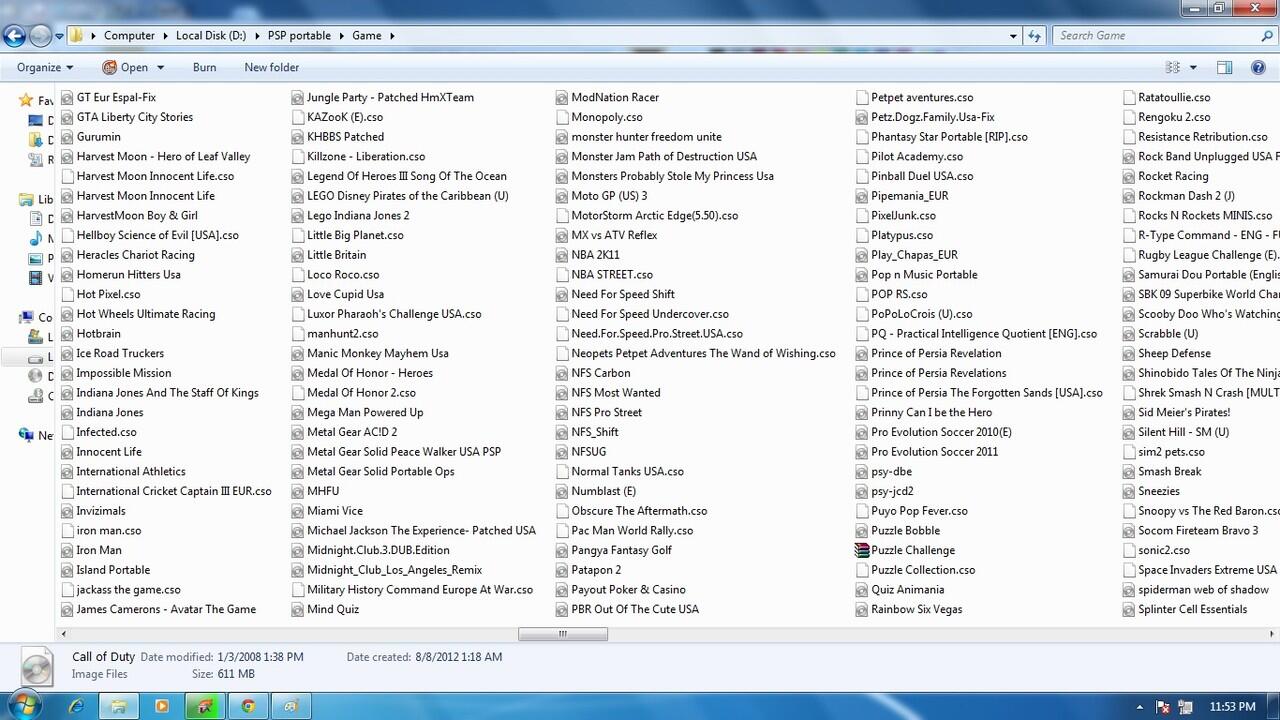
Task: Open the address bar previous locations dropdown
Action: pyautogui.click(x=1014, y=35)
